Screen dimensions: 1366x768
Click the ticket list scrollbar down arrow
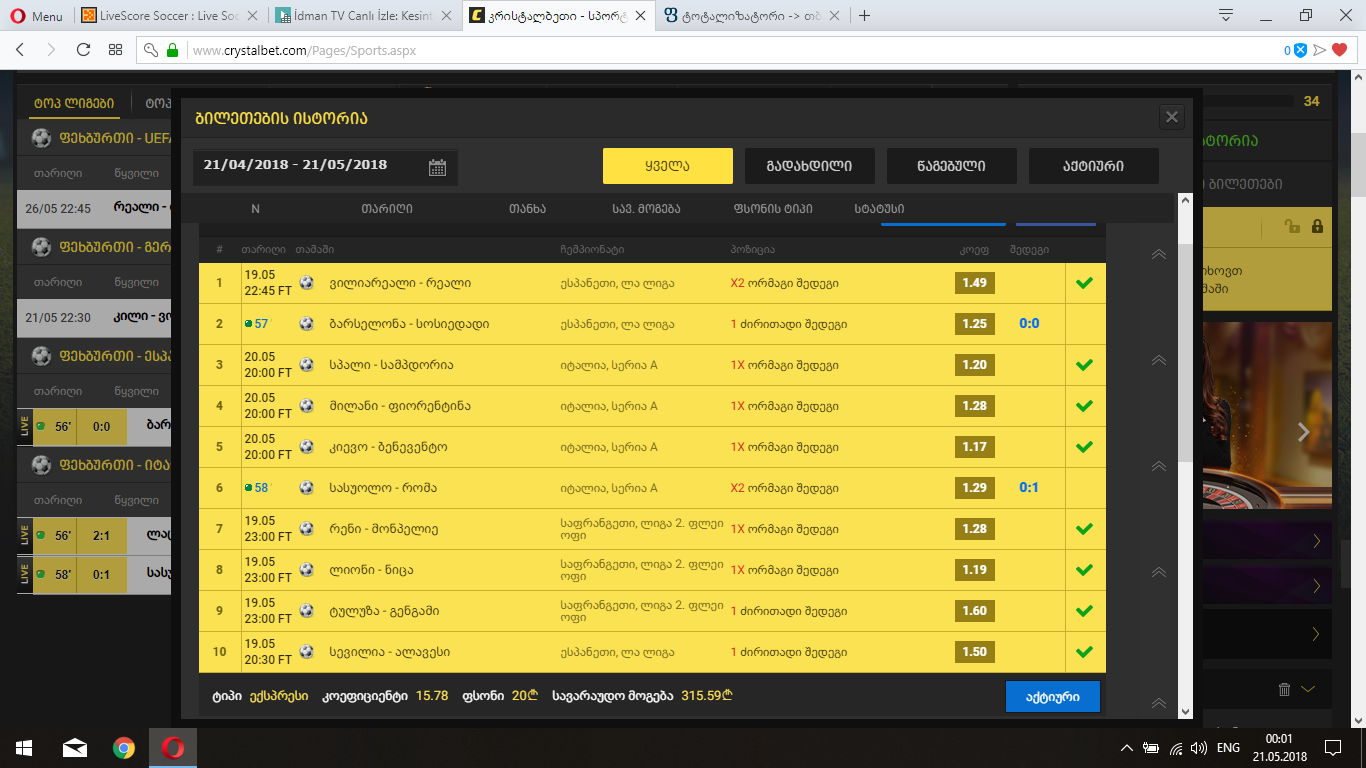point(1185,711)
